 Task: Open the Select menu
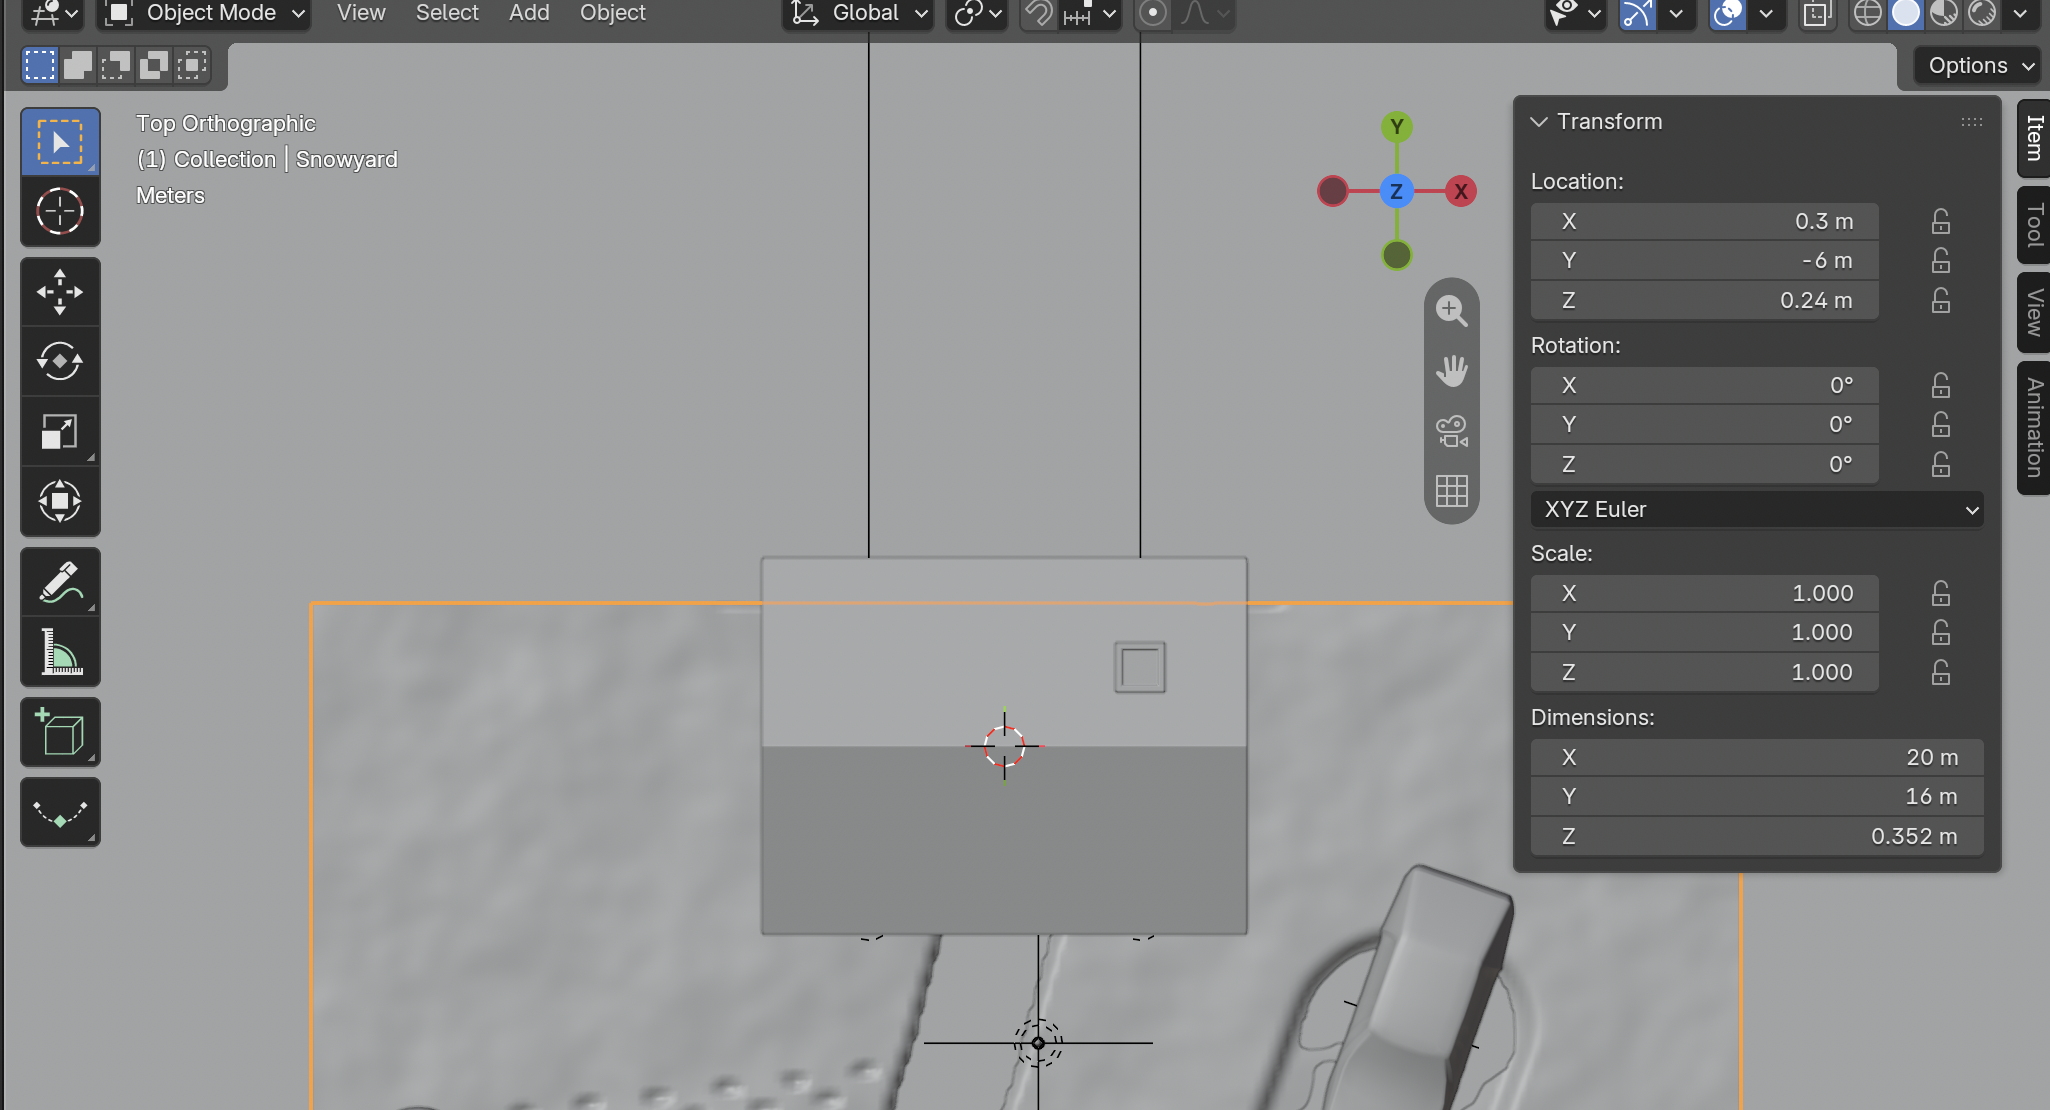click(x=447, y=13)
